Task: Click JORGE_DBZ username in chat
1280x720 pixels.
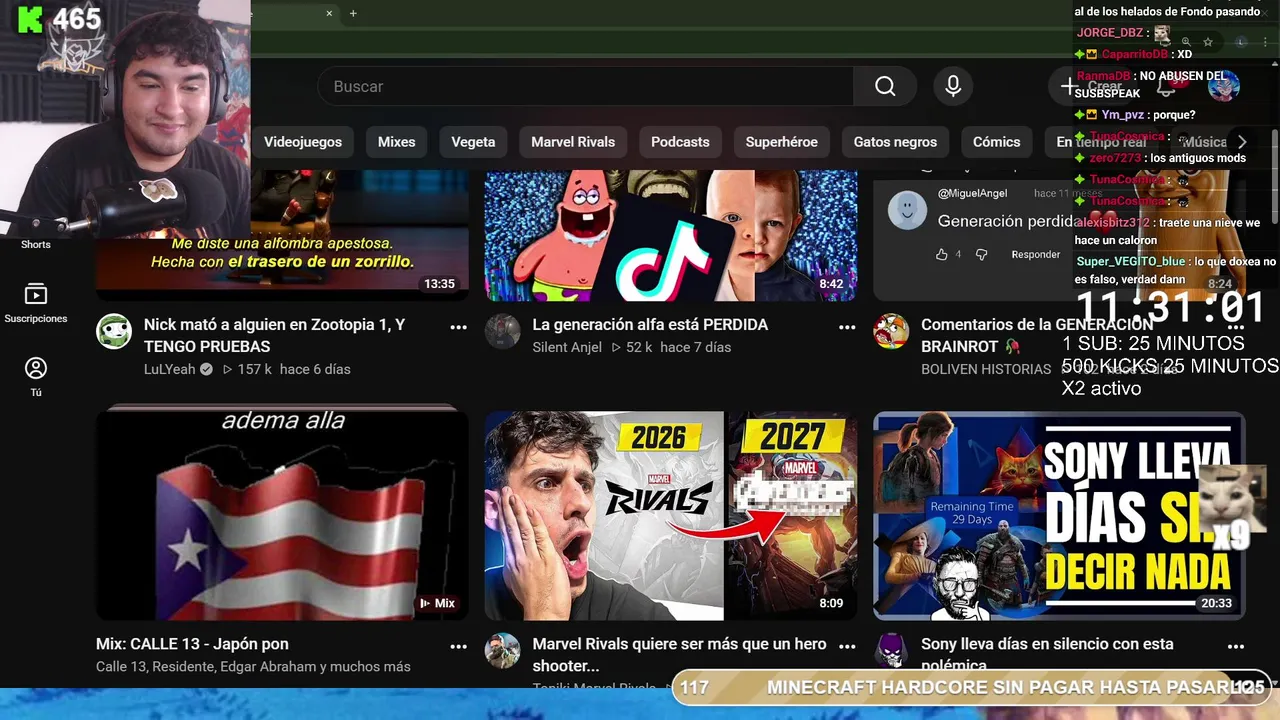Action: [1110, 33]
